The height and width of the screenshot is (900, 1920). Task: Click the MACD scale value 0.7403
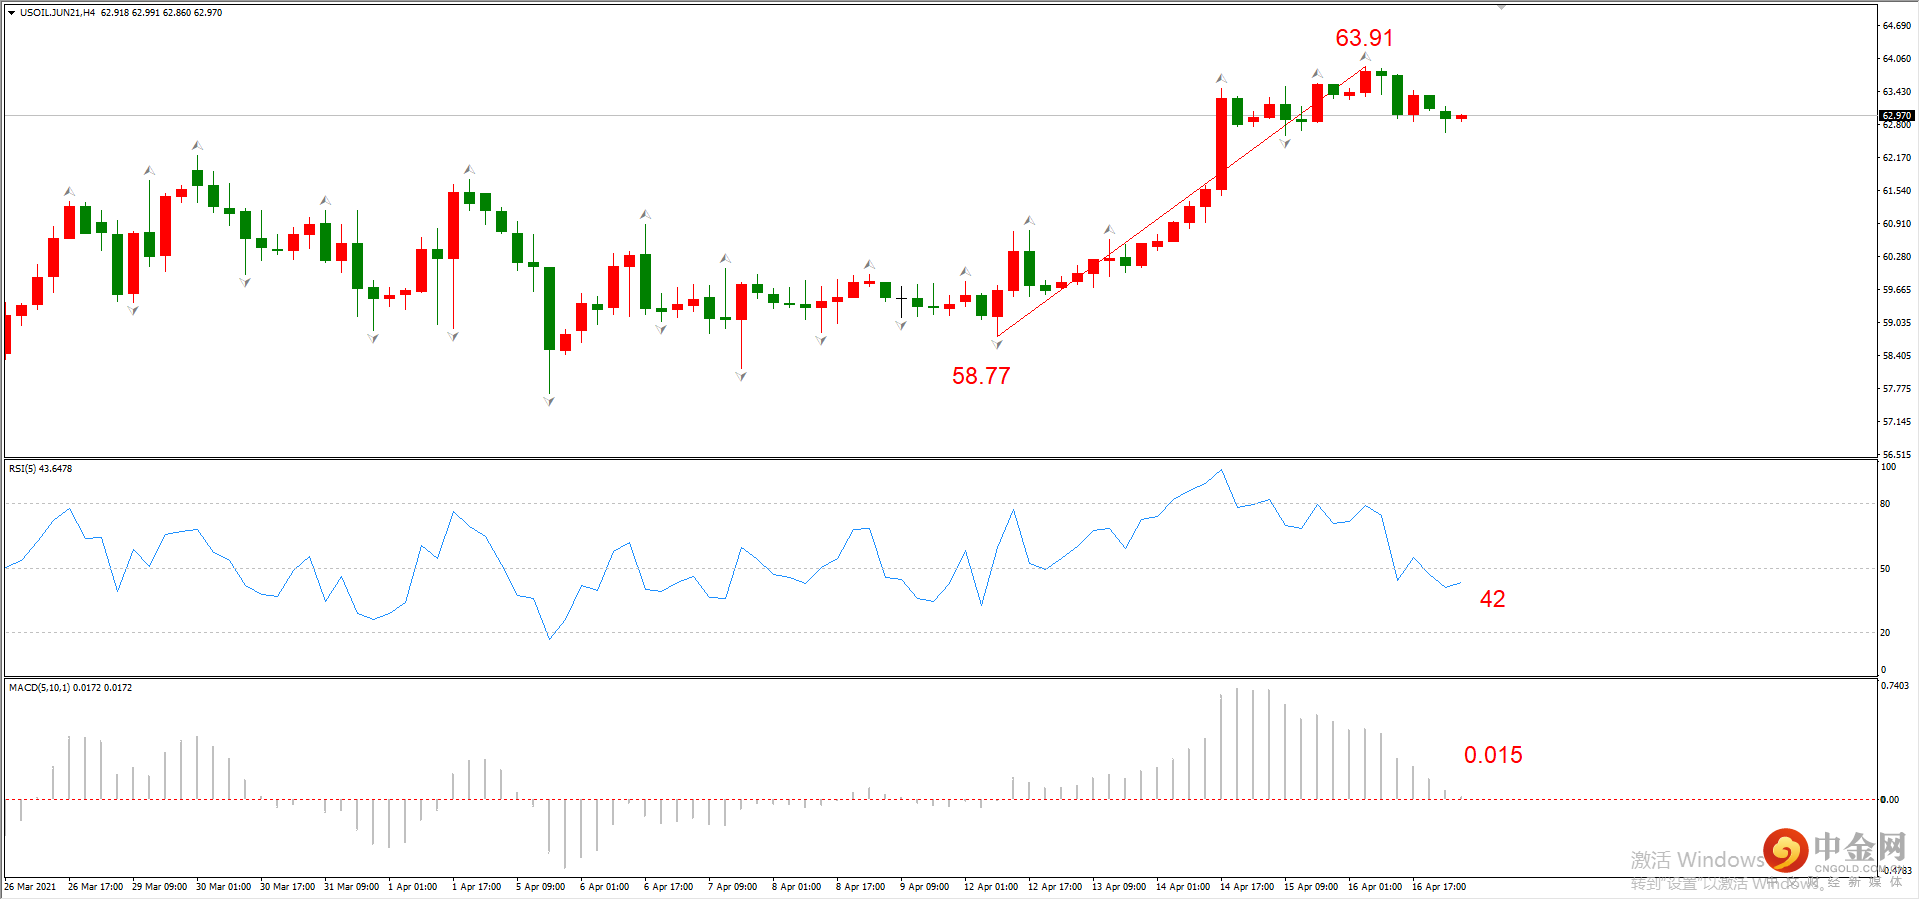tap(1896, 686)
